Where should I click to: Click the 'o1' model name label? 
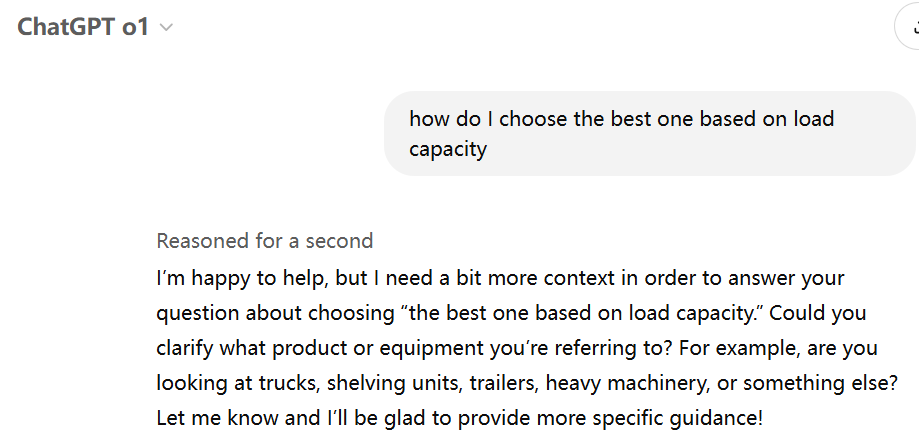[x=136, y=27]
